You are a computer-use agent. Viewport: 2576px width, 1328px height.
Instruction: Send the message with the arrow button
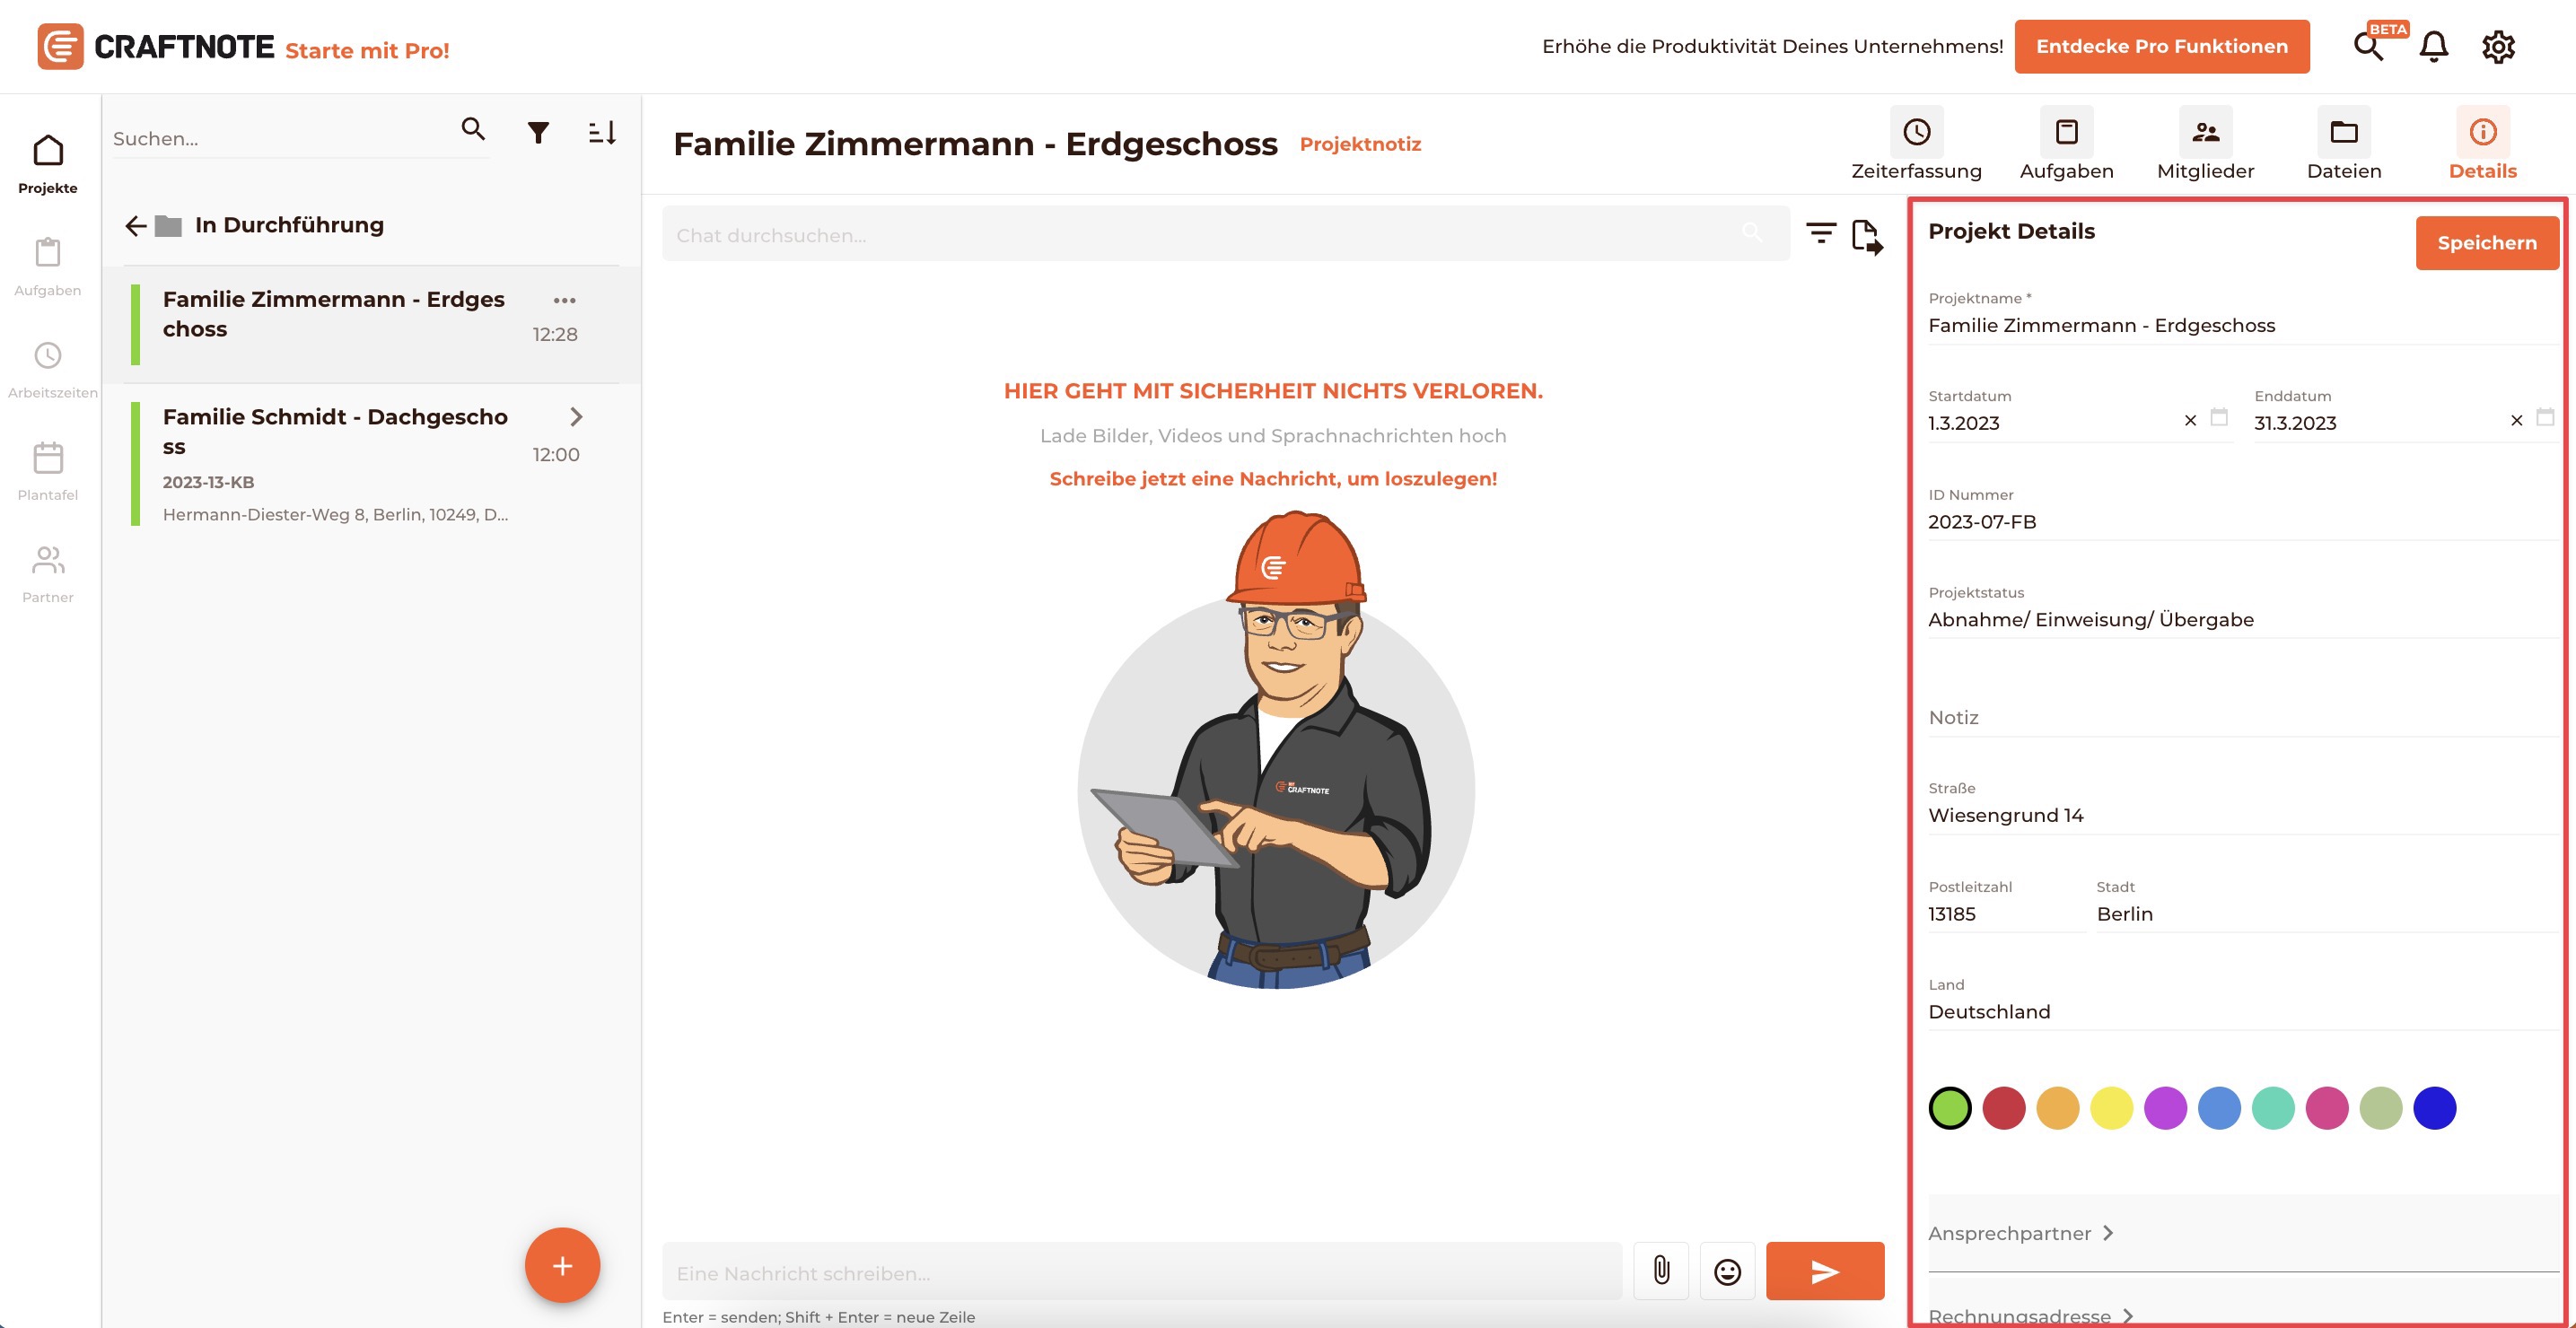tap(1825, 1271)
